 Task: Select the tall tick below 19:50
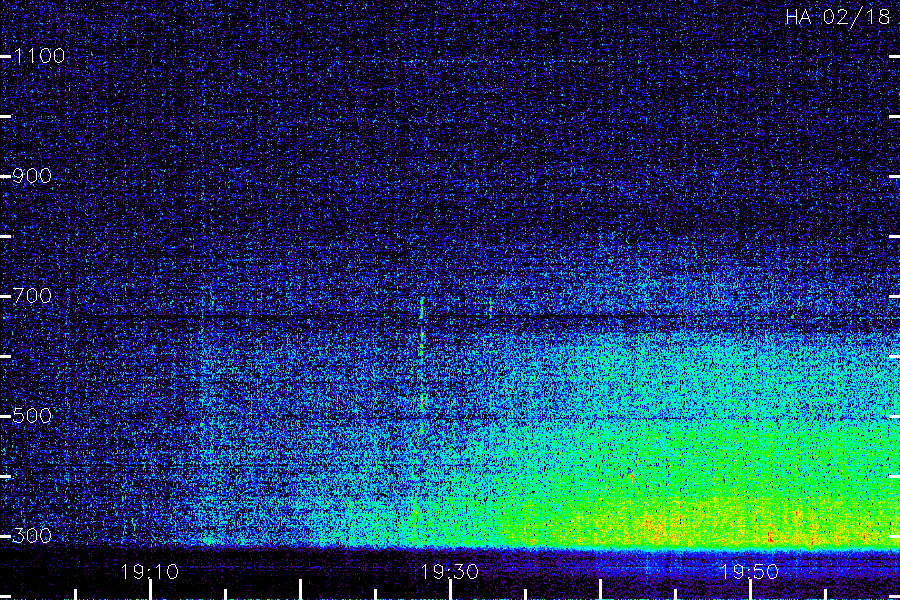(x=750, y=590)
